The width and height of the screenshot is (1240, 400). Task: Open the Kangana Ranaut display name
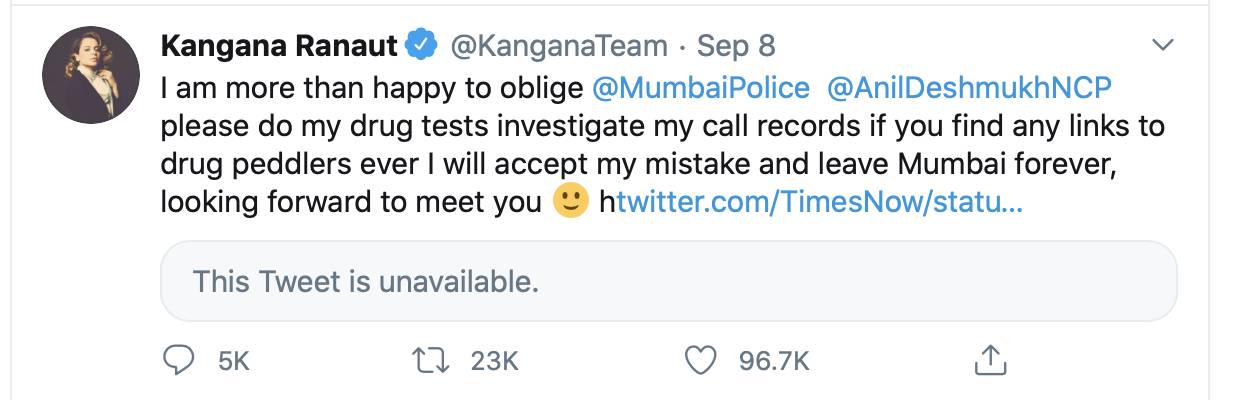pyautogui.click(x=279, y=46)
